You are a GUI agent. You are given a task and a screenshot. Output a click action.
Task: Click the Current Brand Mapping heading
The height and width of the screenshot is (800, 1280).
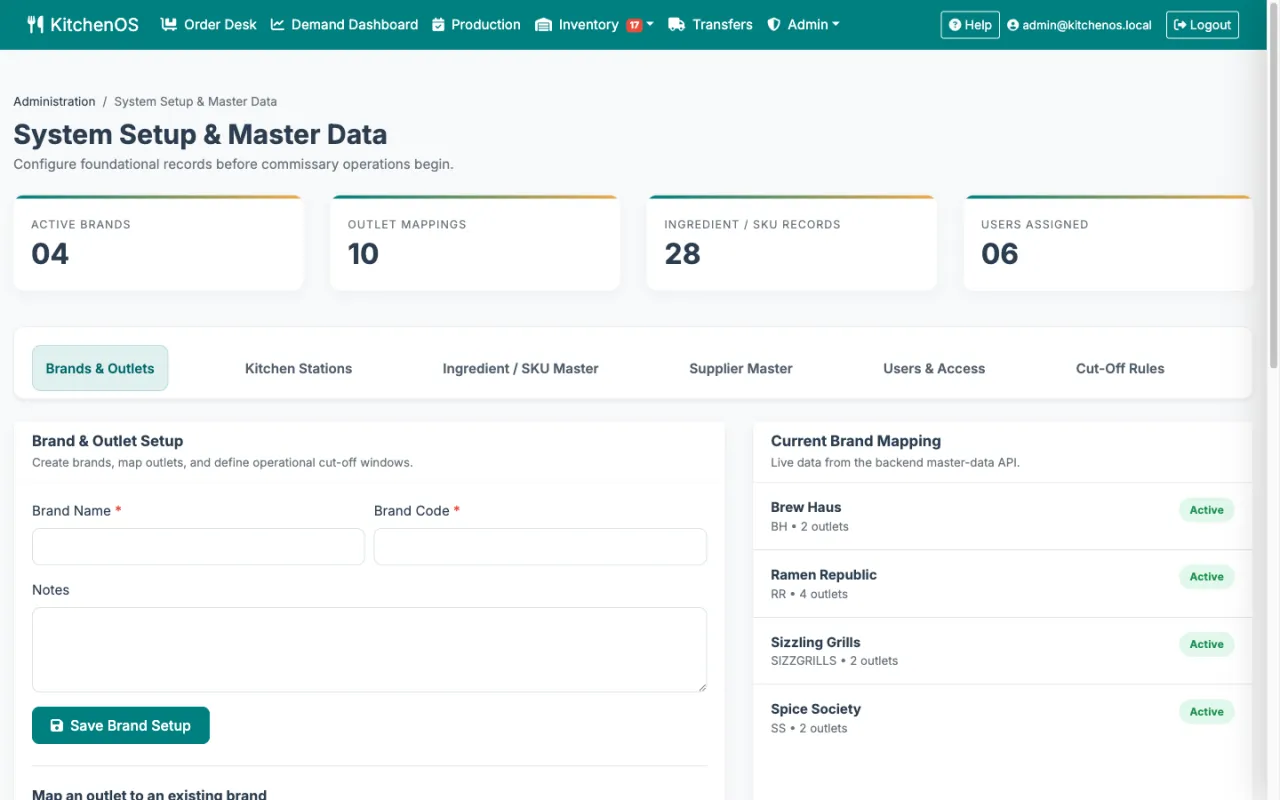click(x=856, y=441)
